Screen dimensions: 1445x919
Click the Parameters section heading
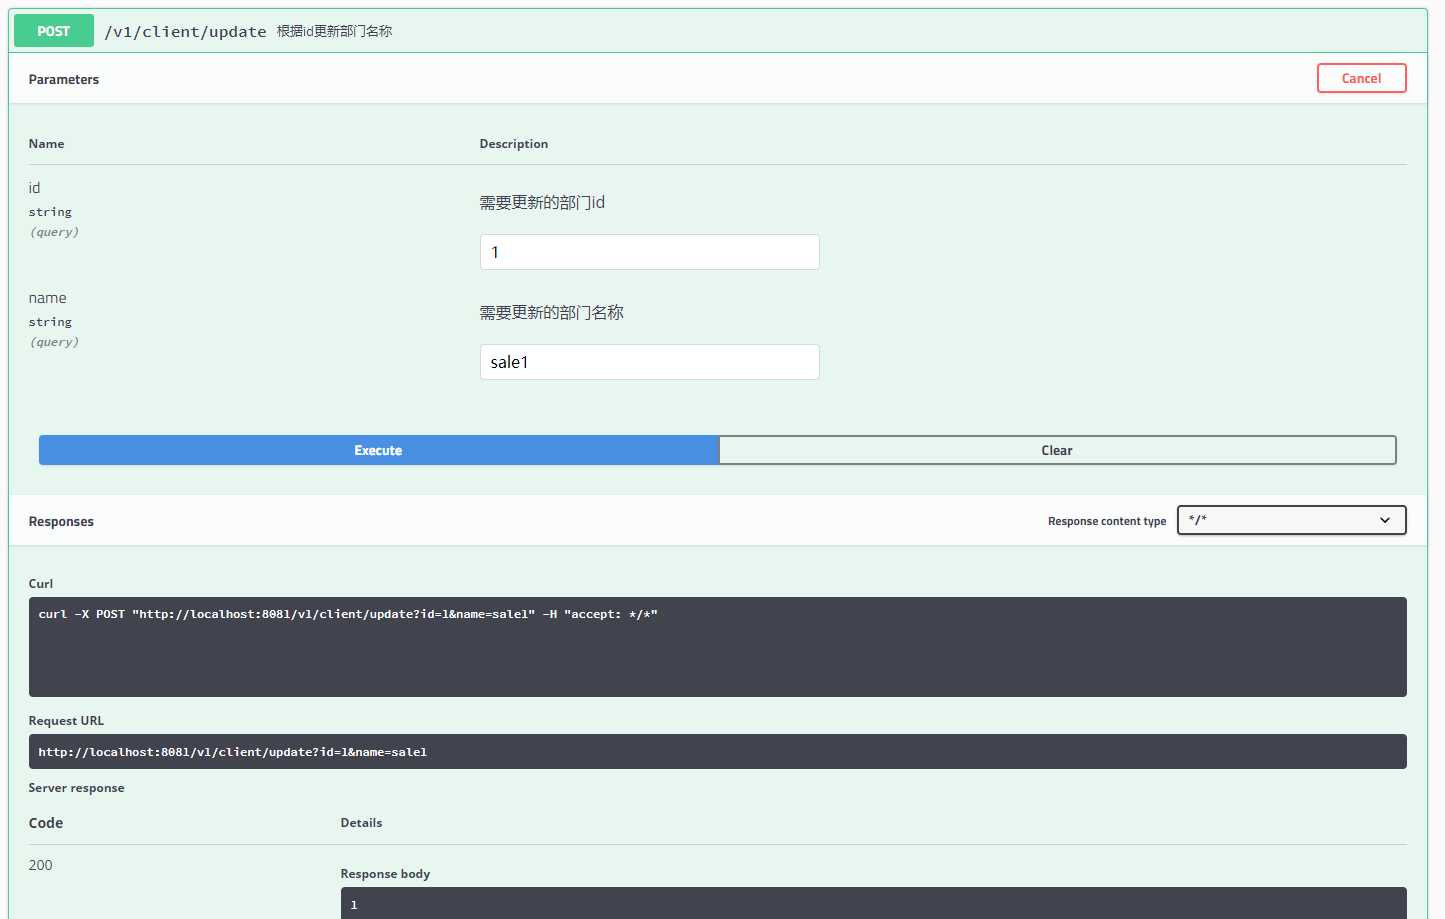click(64, 79)
